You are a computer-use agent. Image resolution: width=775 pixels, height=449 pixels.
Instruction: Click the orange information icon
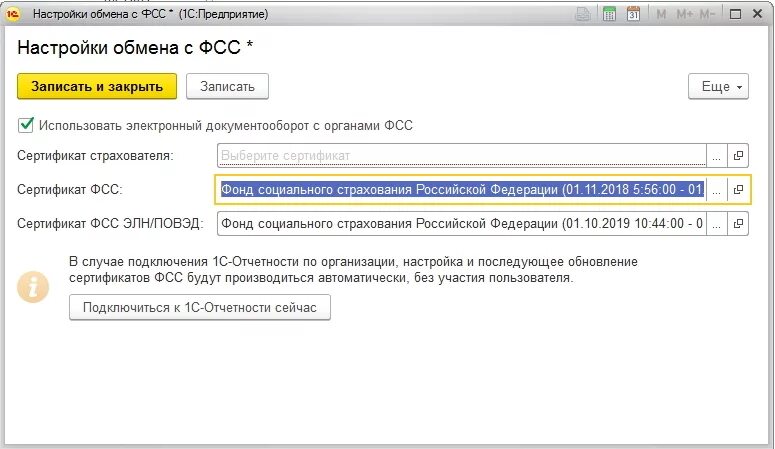[x=33, y=287]
